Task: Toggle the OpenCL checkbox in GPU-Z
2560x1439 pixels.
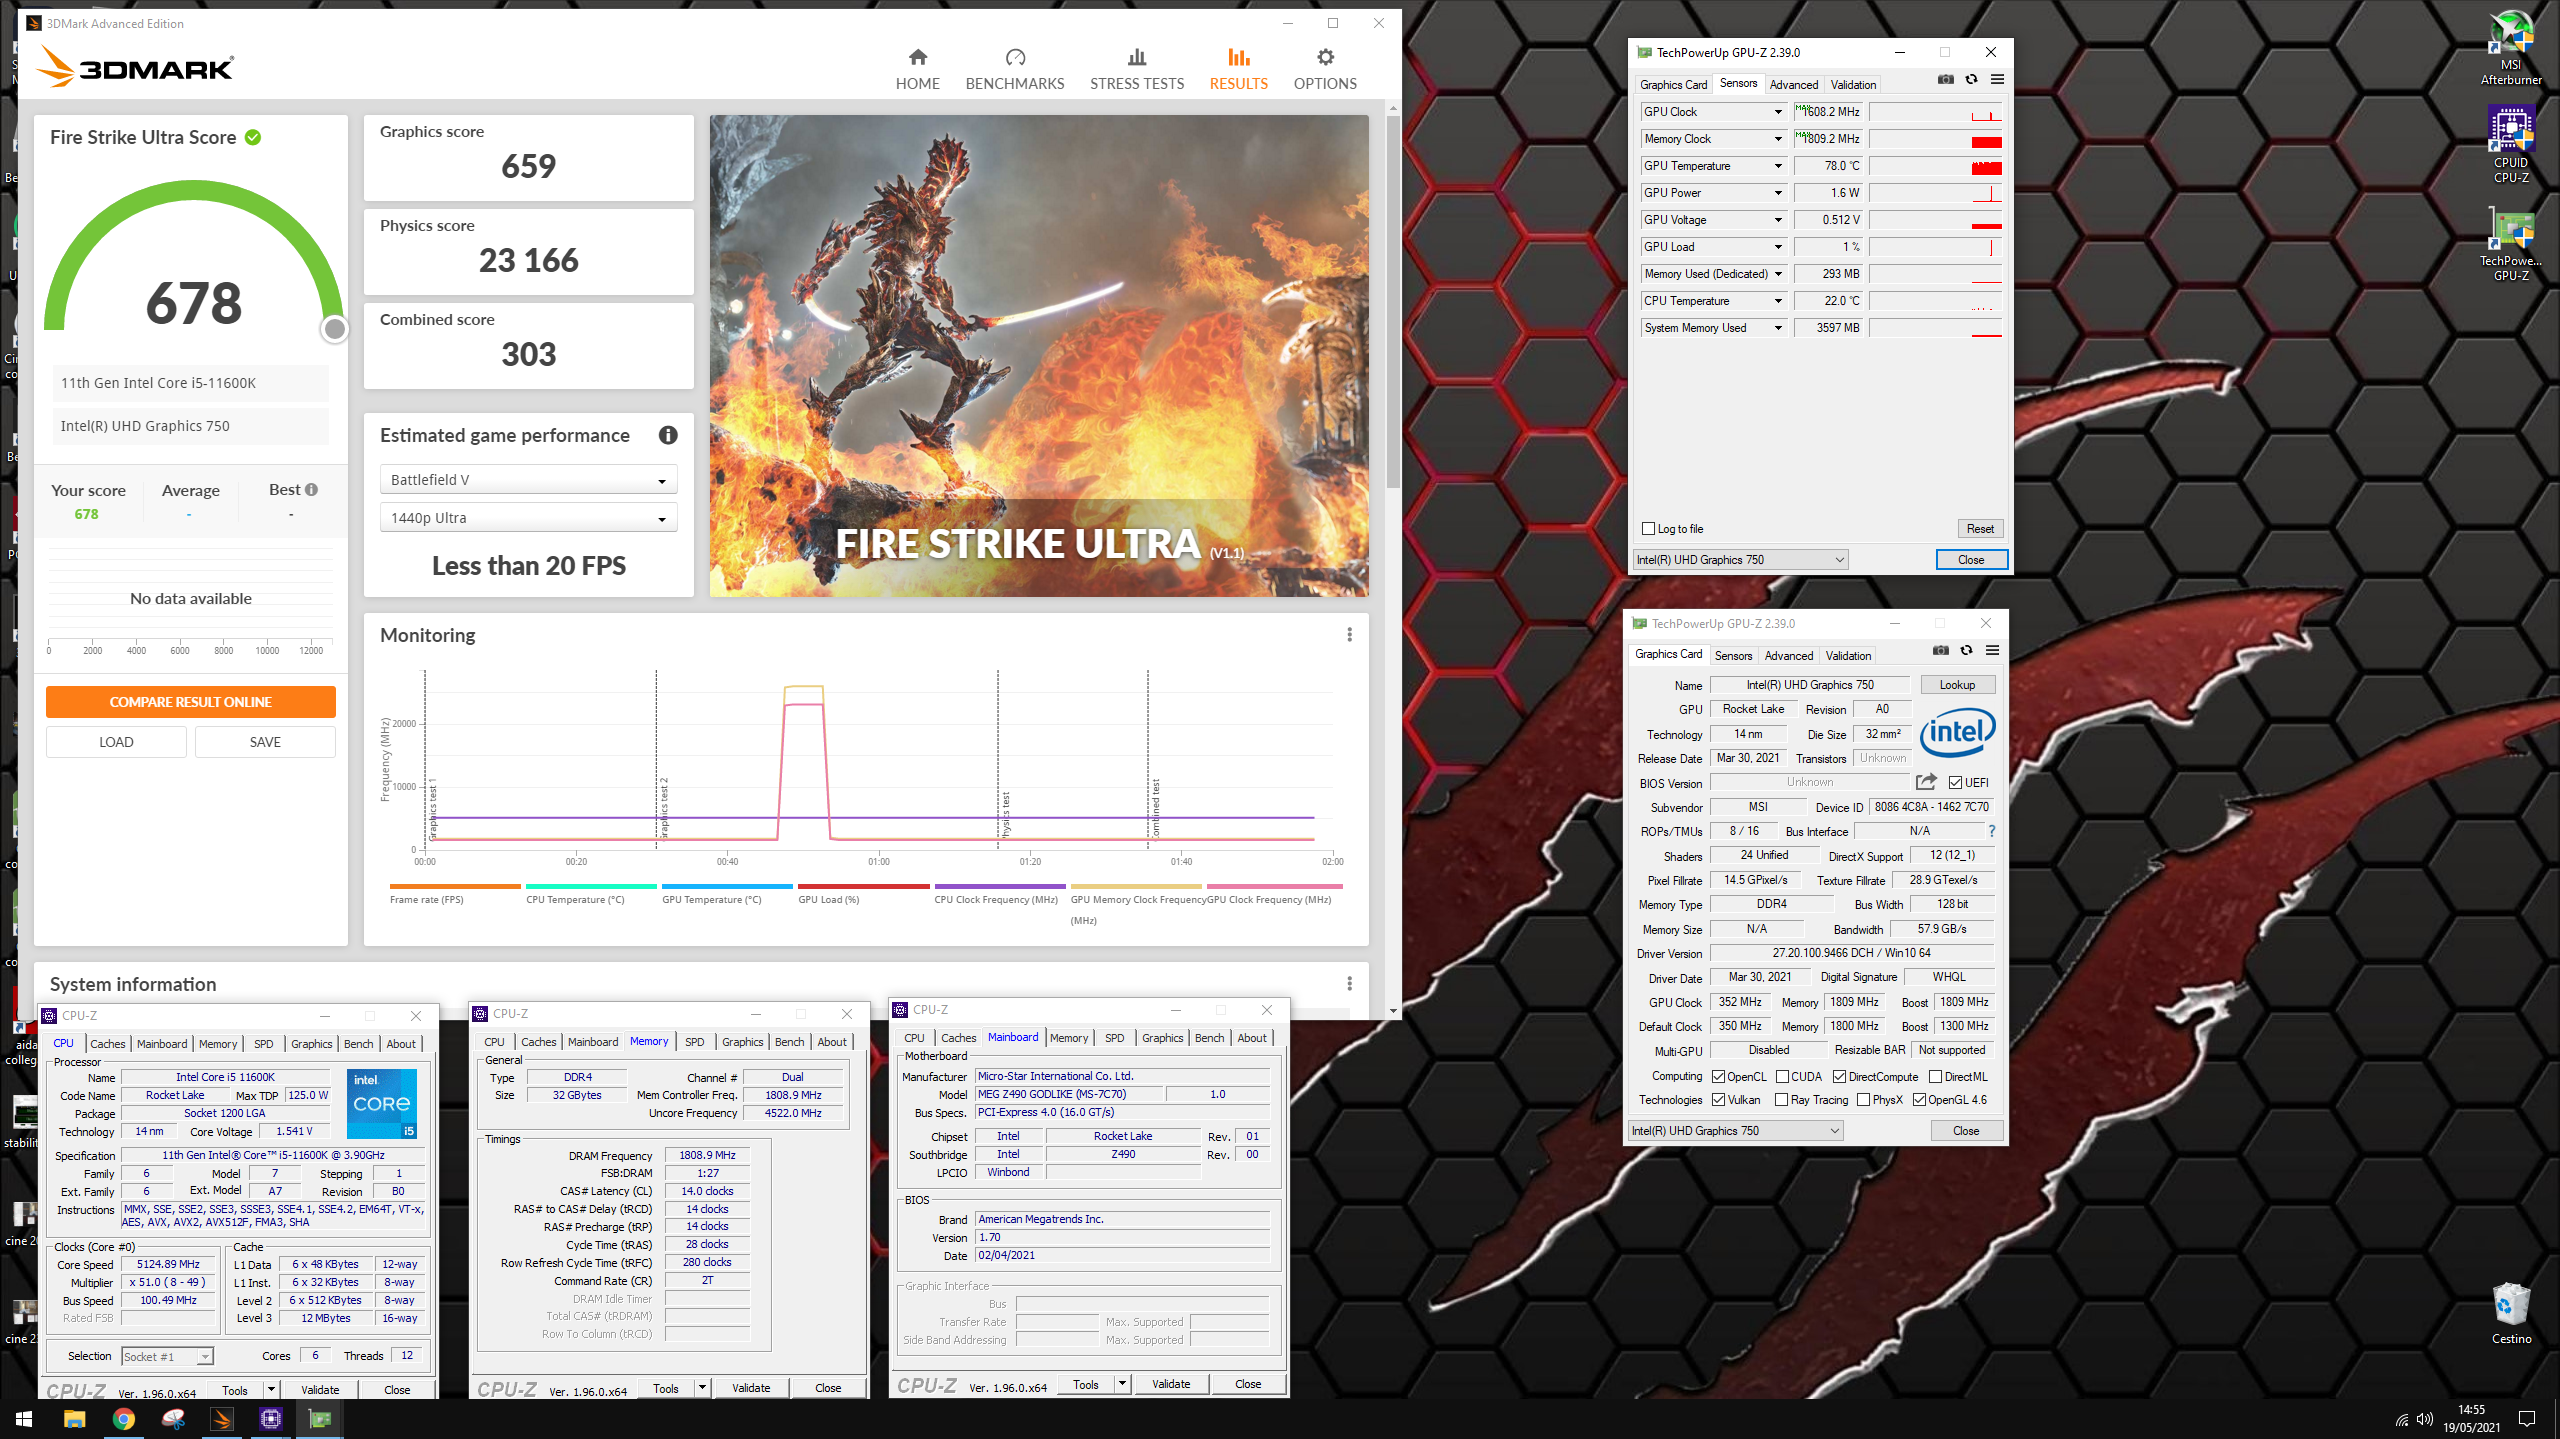Action: 1718,1077
